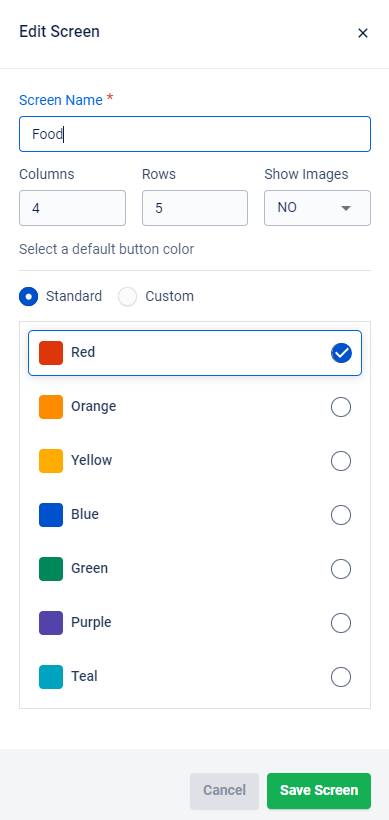This screenshot has height=820, width=389.
Task: Click the Columns number field
Action: pyautogui.click(x=73, y=208)
